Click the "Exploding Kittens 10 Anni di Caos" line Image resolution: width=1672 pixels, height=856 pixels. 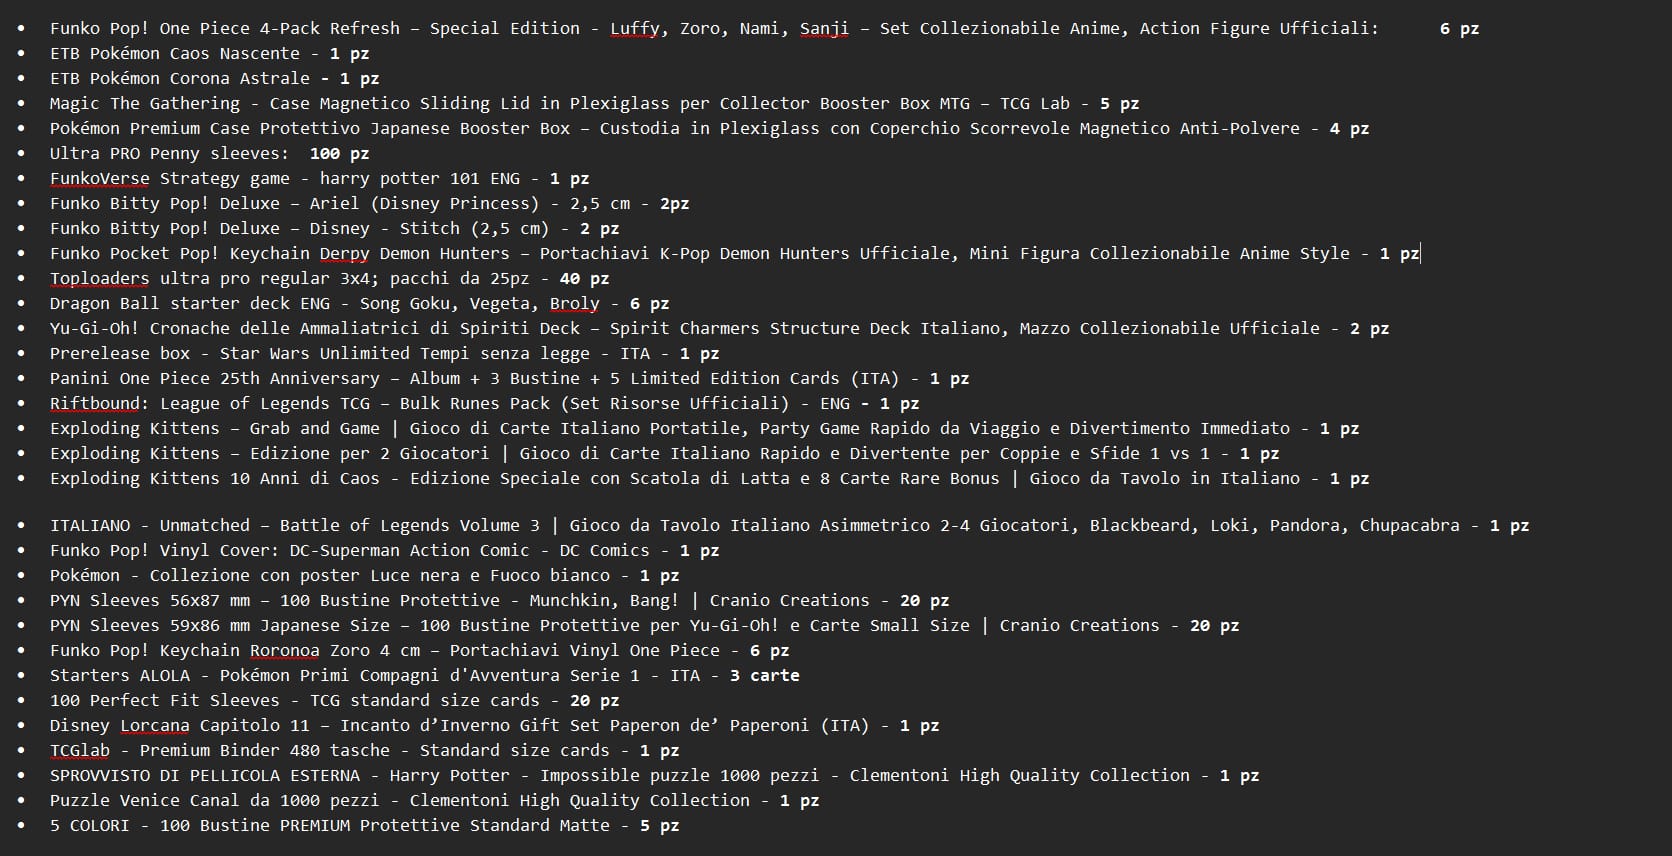[x=710, y=479]
